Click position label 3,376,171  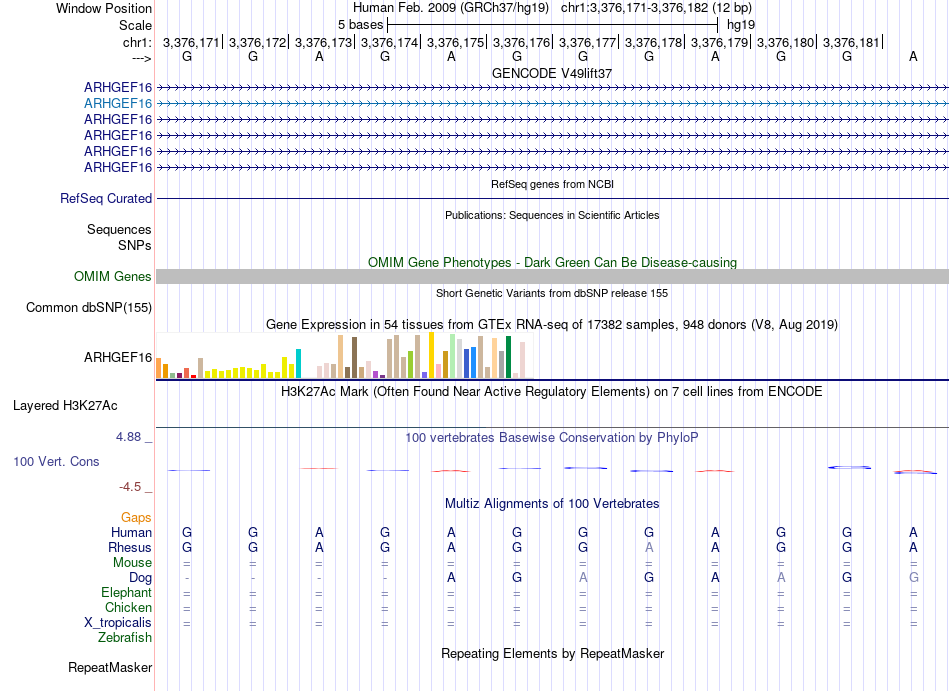point(191,42)
